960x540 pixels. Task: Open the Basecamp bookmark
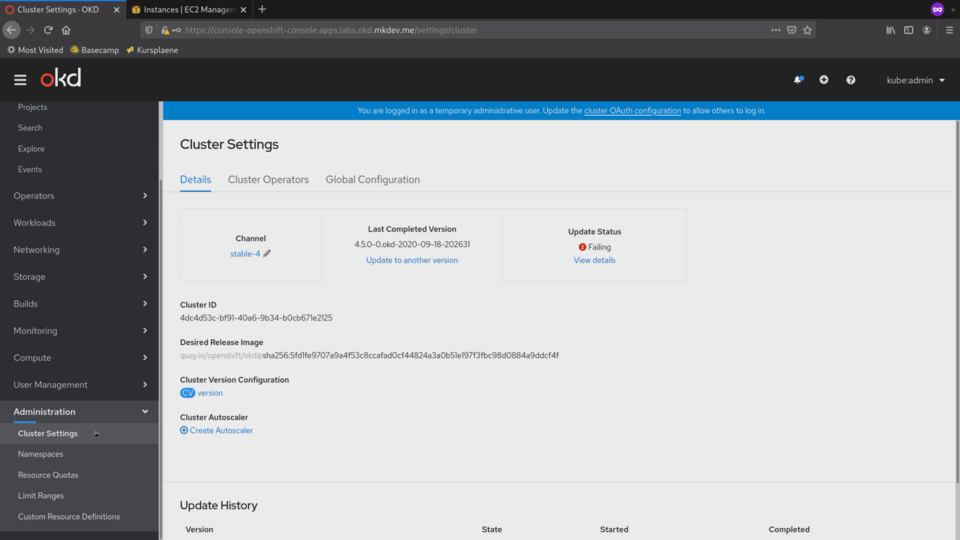(94, 50)
